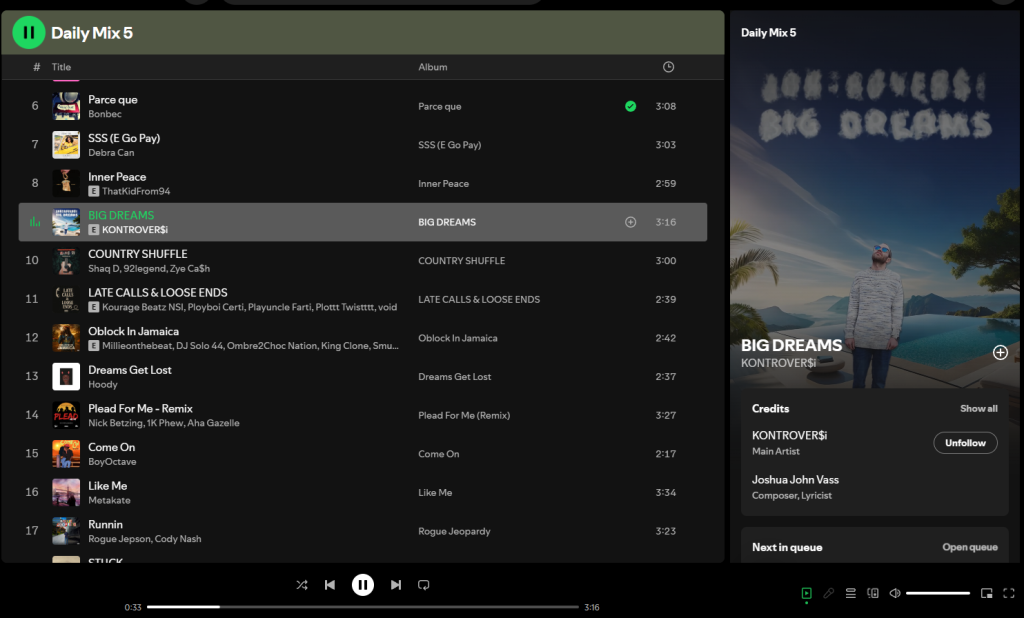Pause playback with the white center button

click(x=362, y=585)
